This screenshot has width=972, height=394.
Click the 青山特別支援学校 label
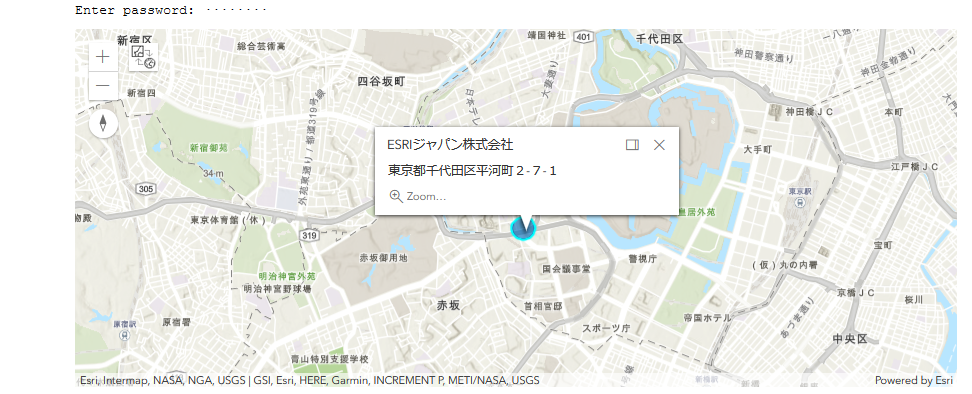pos(330,359)
